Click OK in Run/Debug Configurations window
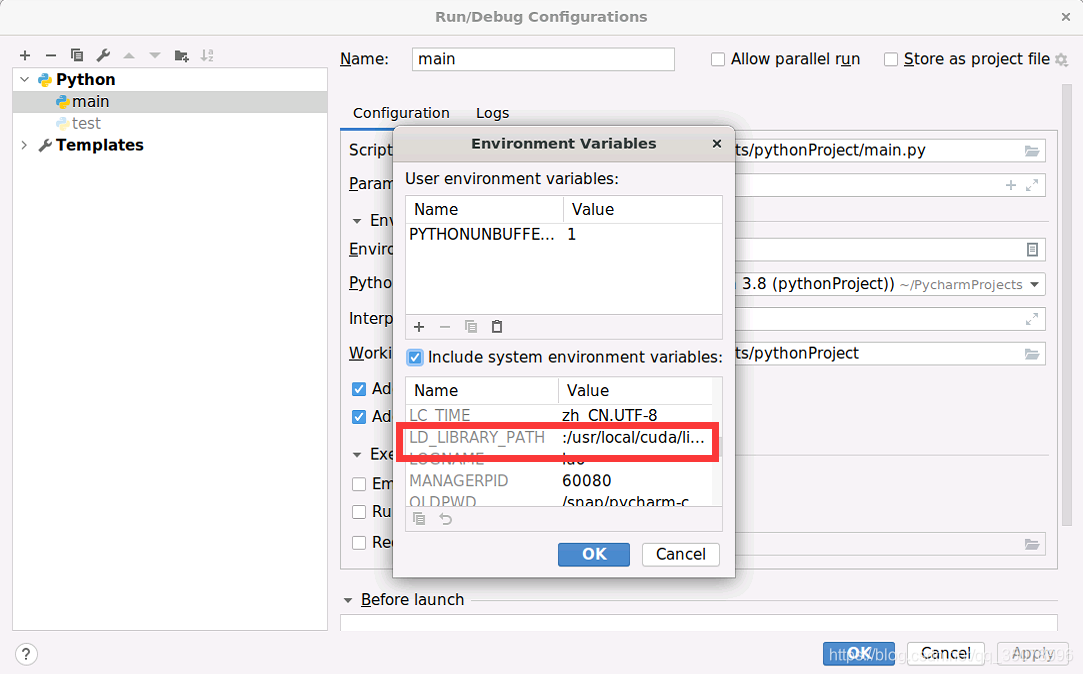The height and width of the screenshot is (674, 1083). [x=859, y=653]
